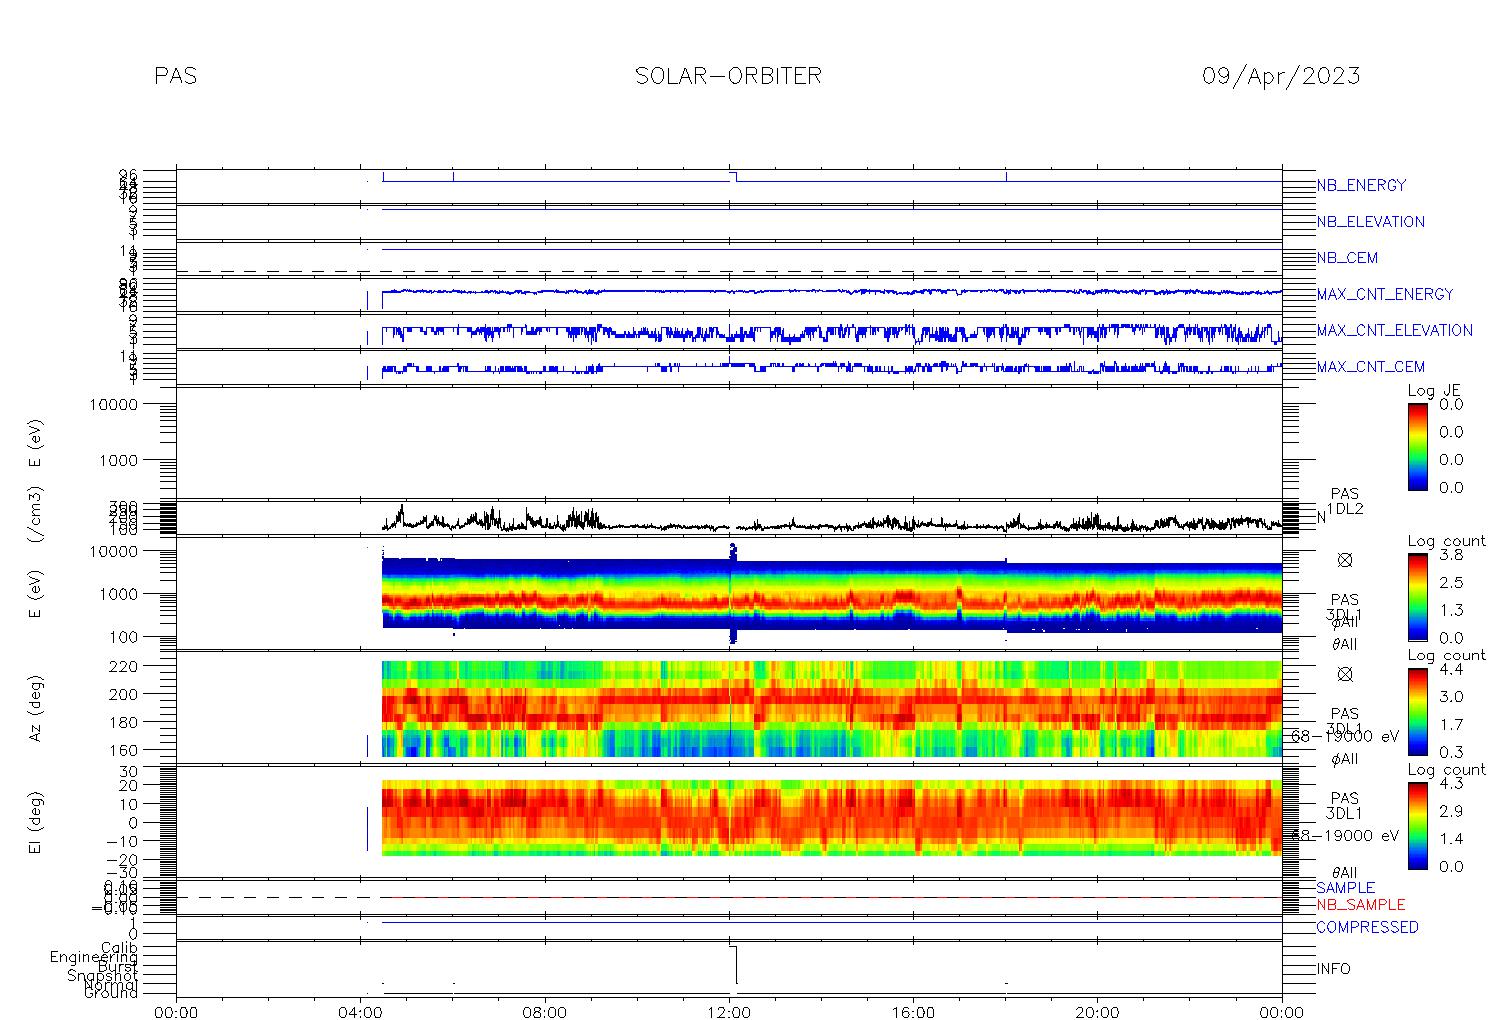Screen dimensions: 1512x1020
Task: Click the energy spectrogram color bar topped 3.8
Action: pos(1418,597)
